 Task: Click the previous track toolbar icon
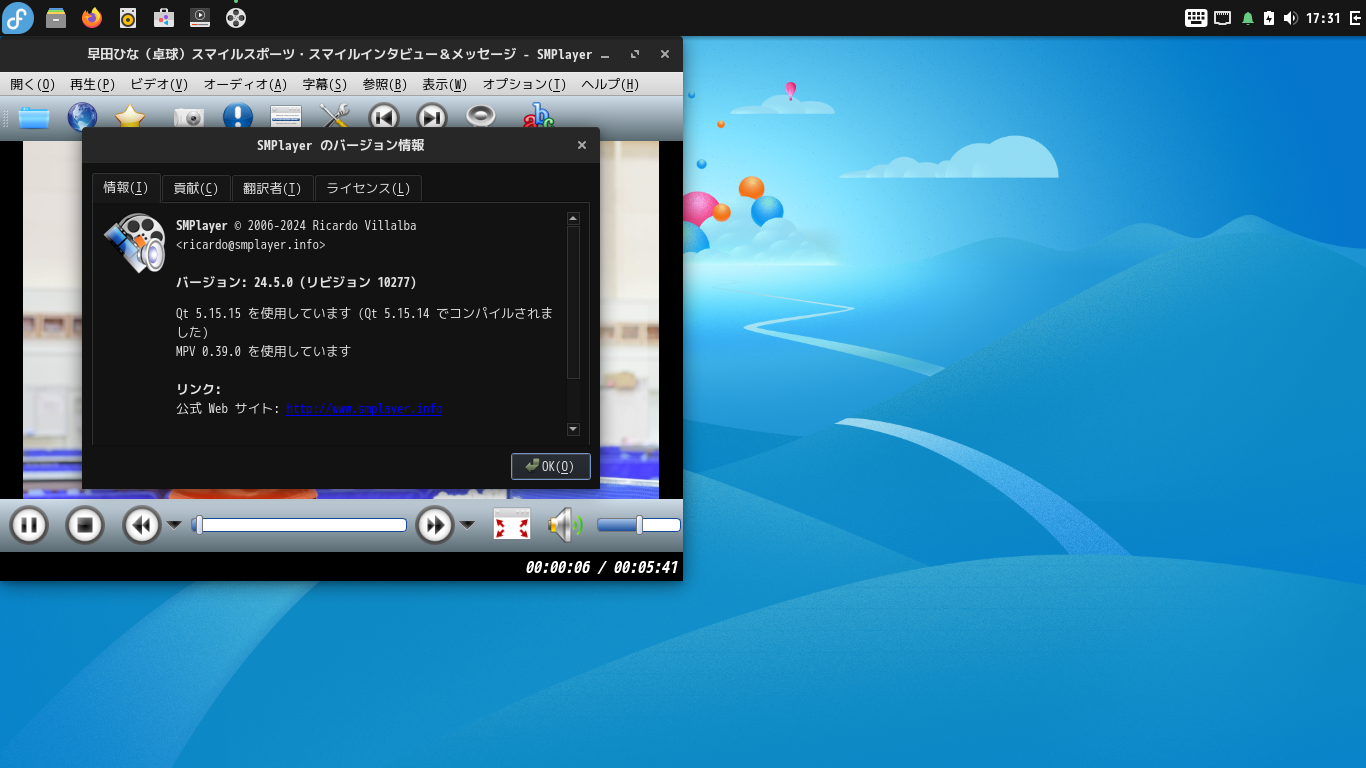384,117
